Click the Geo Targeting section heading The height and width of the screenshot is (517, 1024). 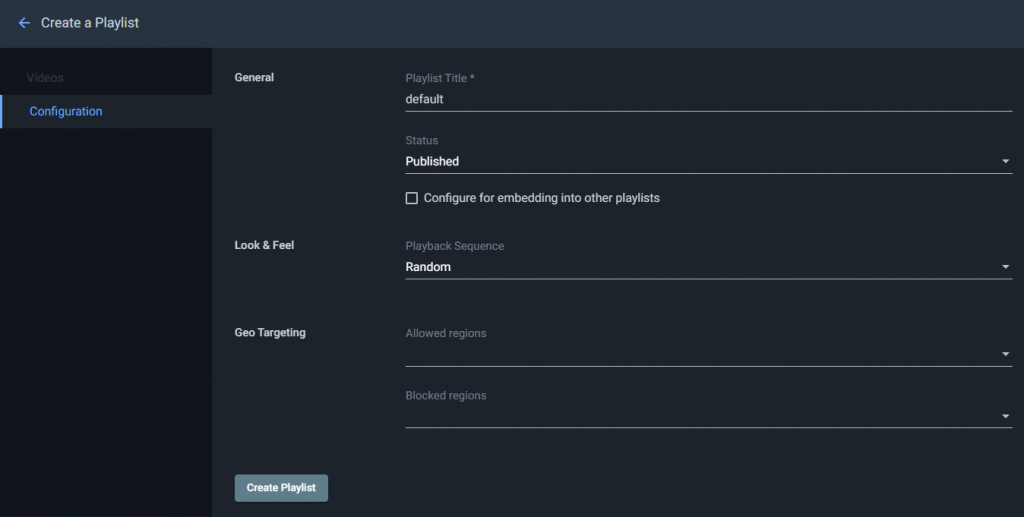coord(270,332)
